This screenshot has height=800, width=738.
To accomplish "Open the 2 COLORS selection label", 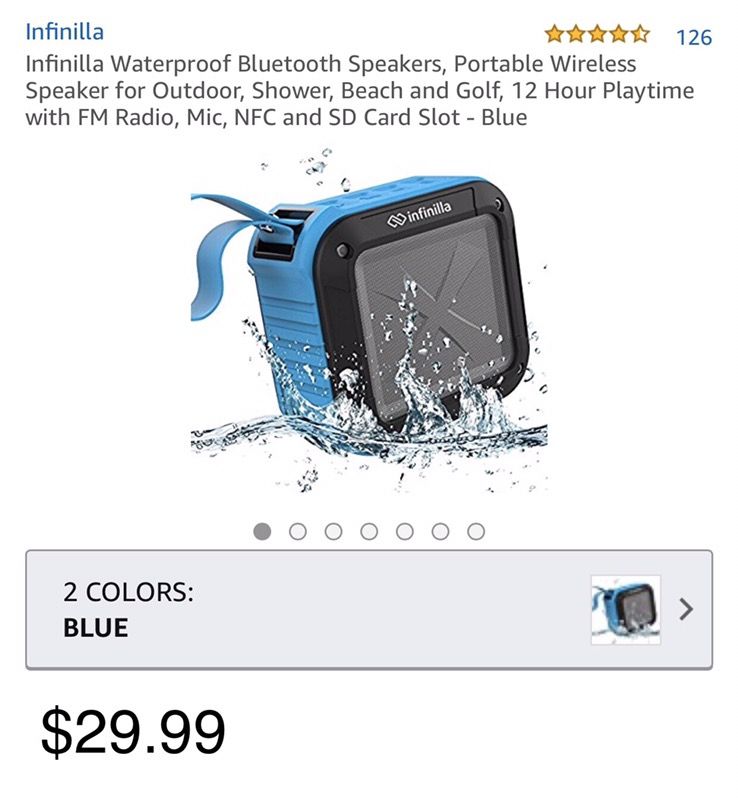I will point(129,592).
